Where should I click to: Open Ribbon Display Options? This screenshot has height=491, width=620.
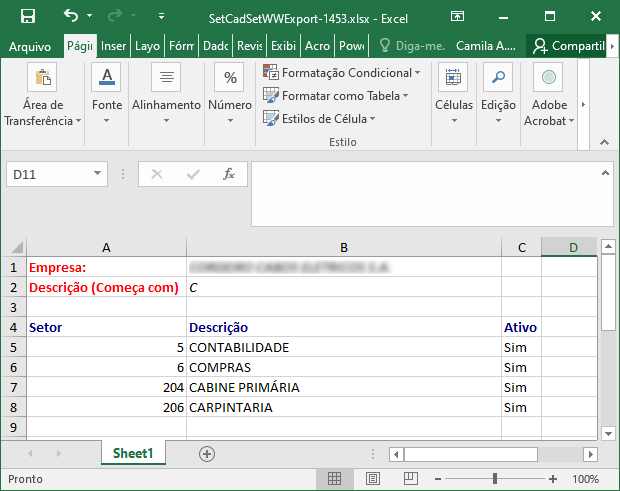click(x=457, y=16)
